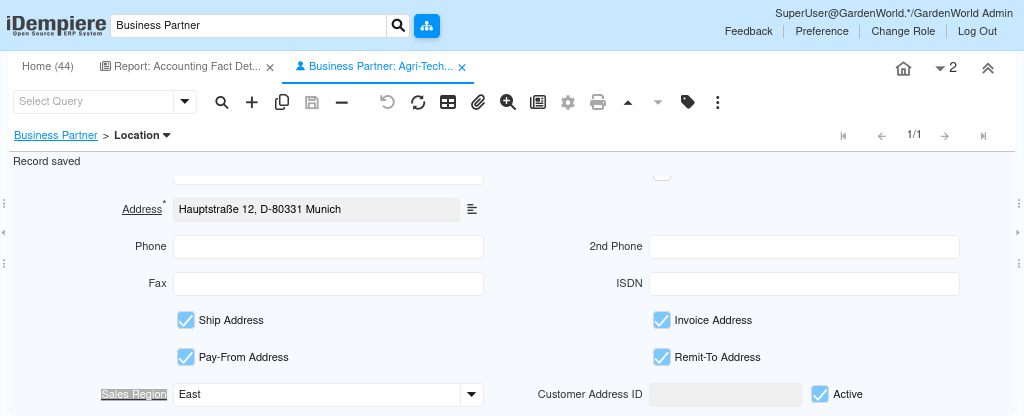This screenshot has height=416, width=1024.
Task: Click into the Phone input field
Action: 328,247
